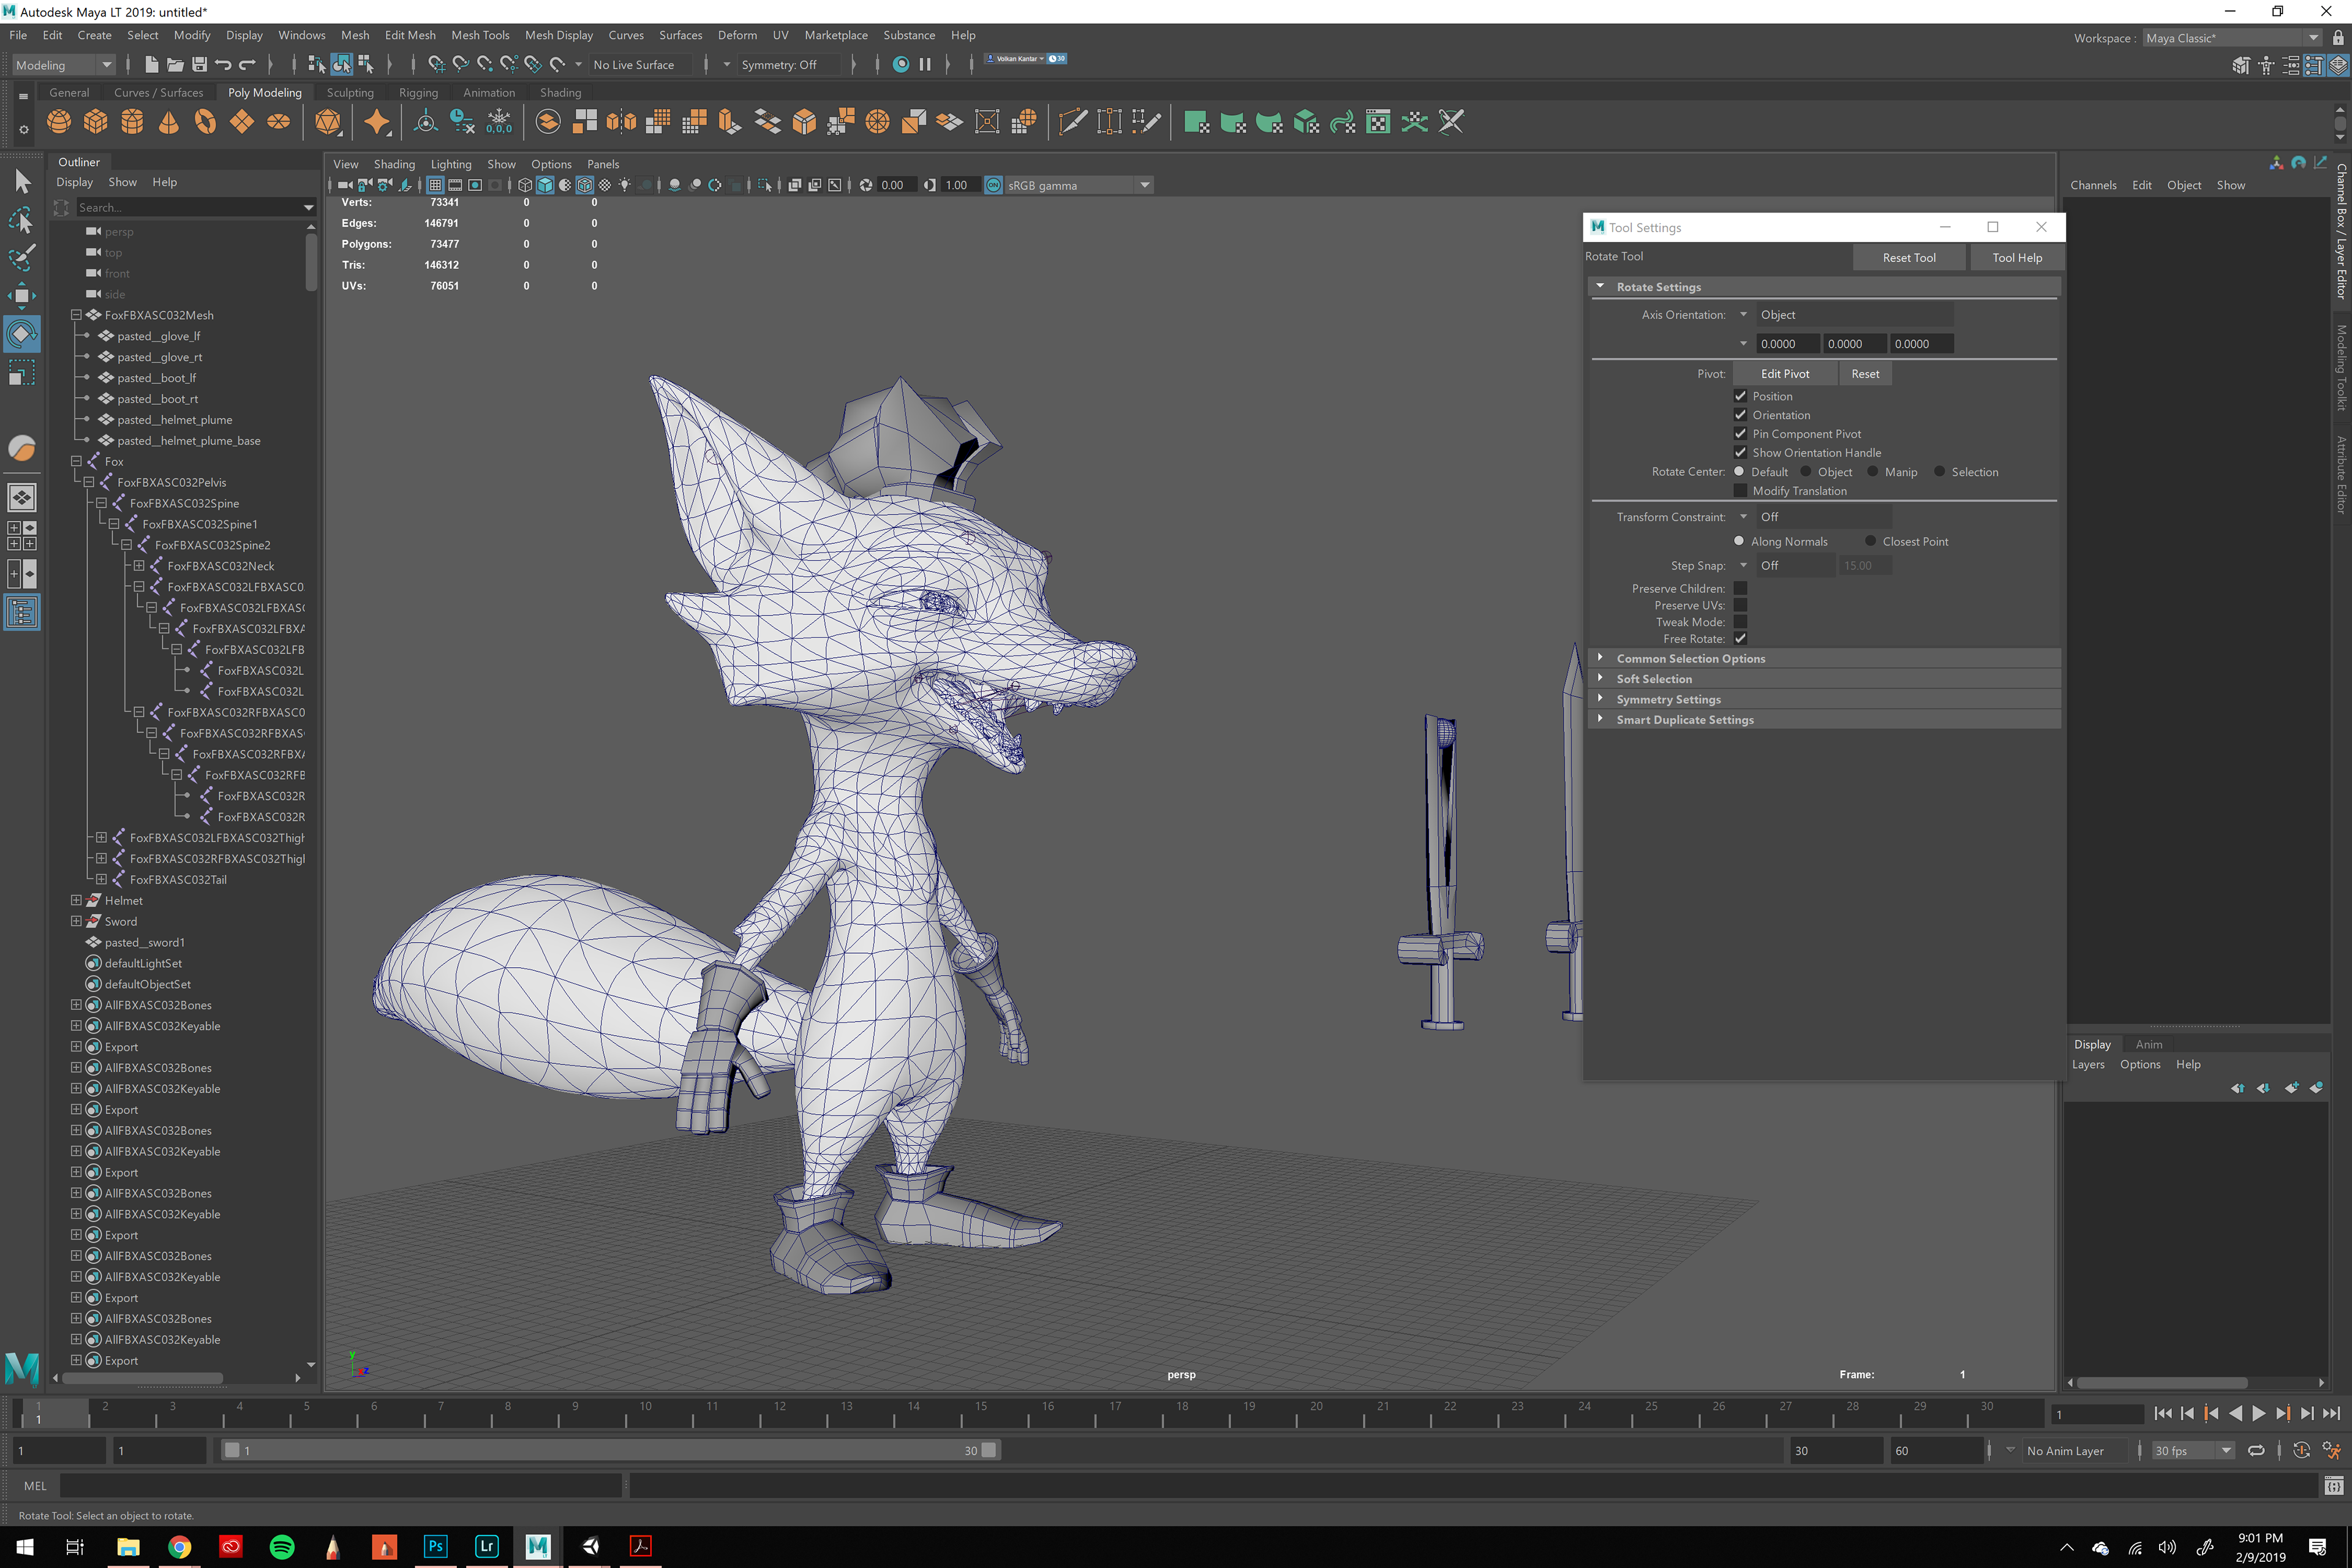2352x1568 pixels.
Task: Expand the Helmet node in Outliner
Action: point(76,900)
